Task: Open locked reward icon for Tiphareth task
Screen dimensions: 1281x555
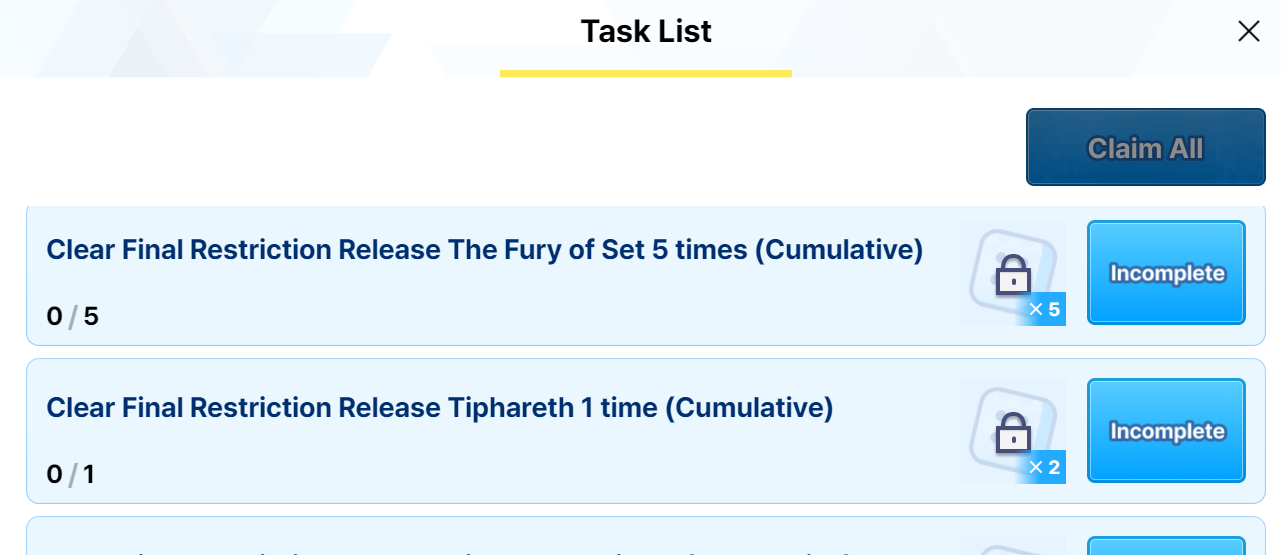Action: 1013,431
